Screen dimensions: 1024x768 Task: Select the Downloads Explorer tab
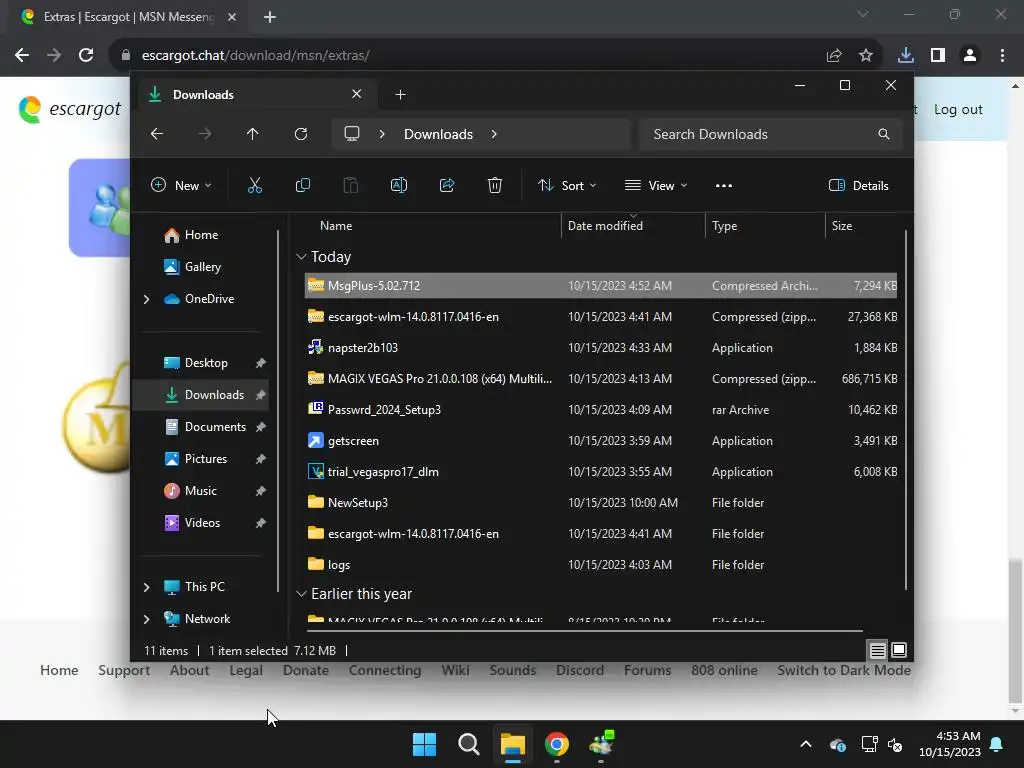click(256, 95)
